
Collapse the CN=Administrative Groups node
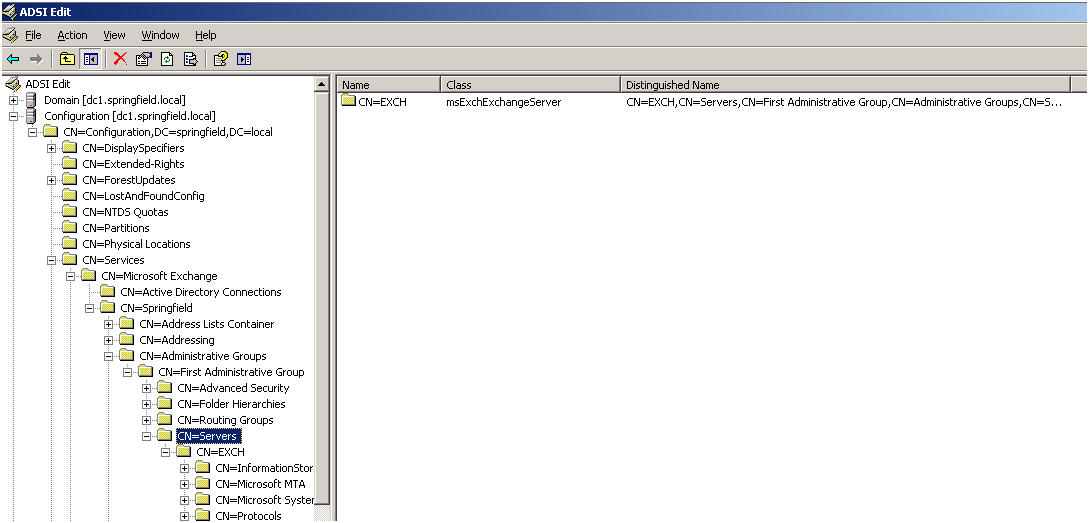108,356
